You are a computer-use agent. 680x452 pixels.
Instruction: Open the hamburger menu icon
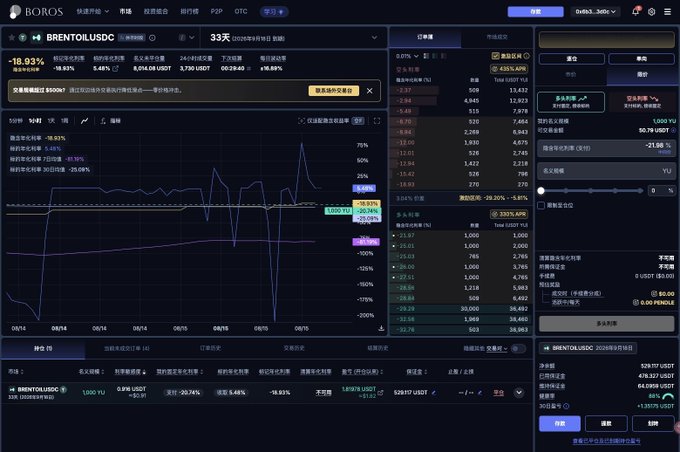tap(667, 12)
